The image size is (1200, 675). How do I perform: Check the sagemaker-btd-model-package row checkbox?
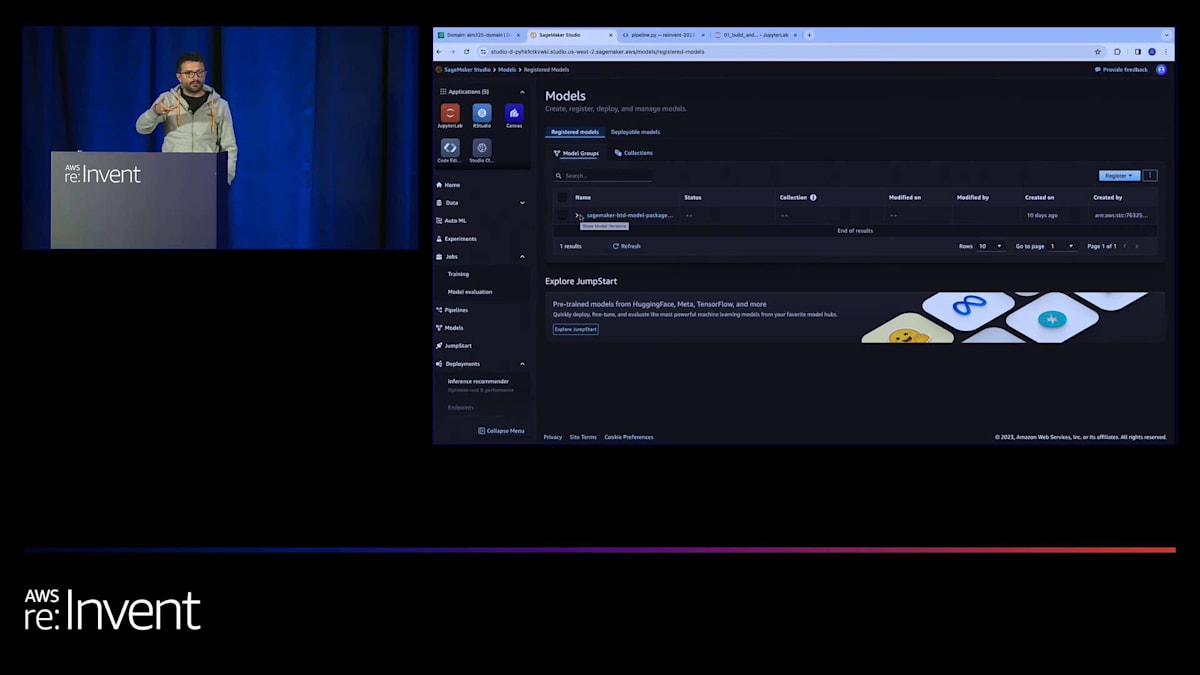562,215
